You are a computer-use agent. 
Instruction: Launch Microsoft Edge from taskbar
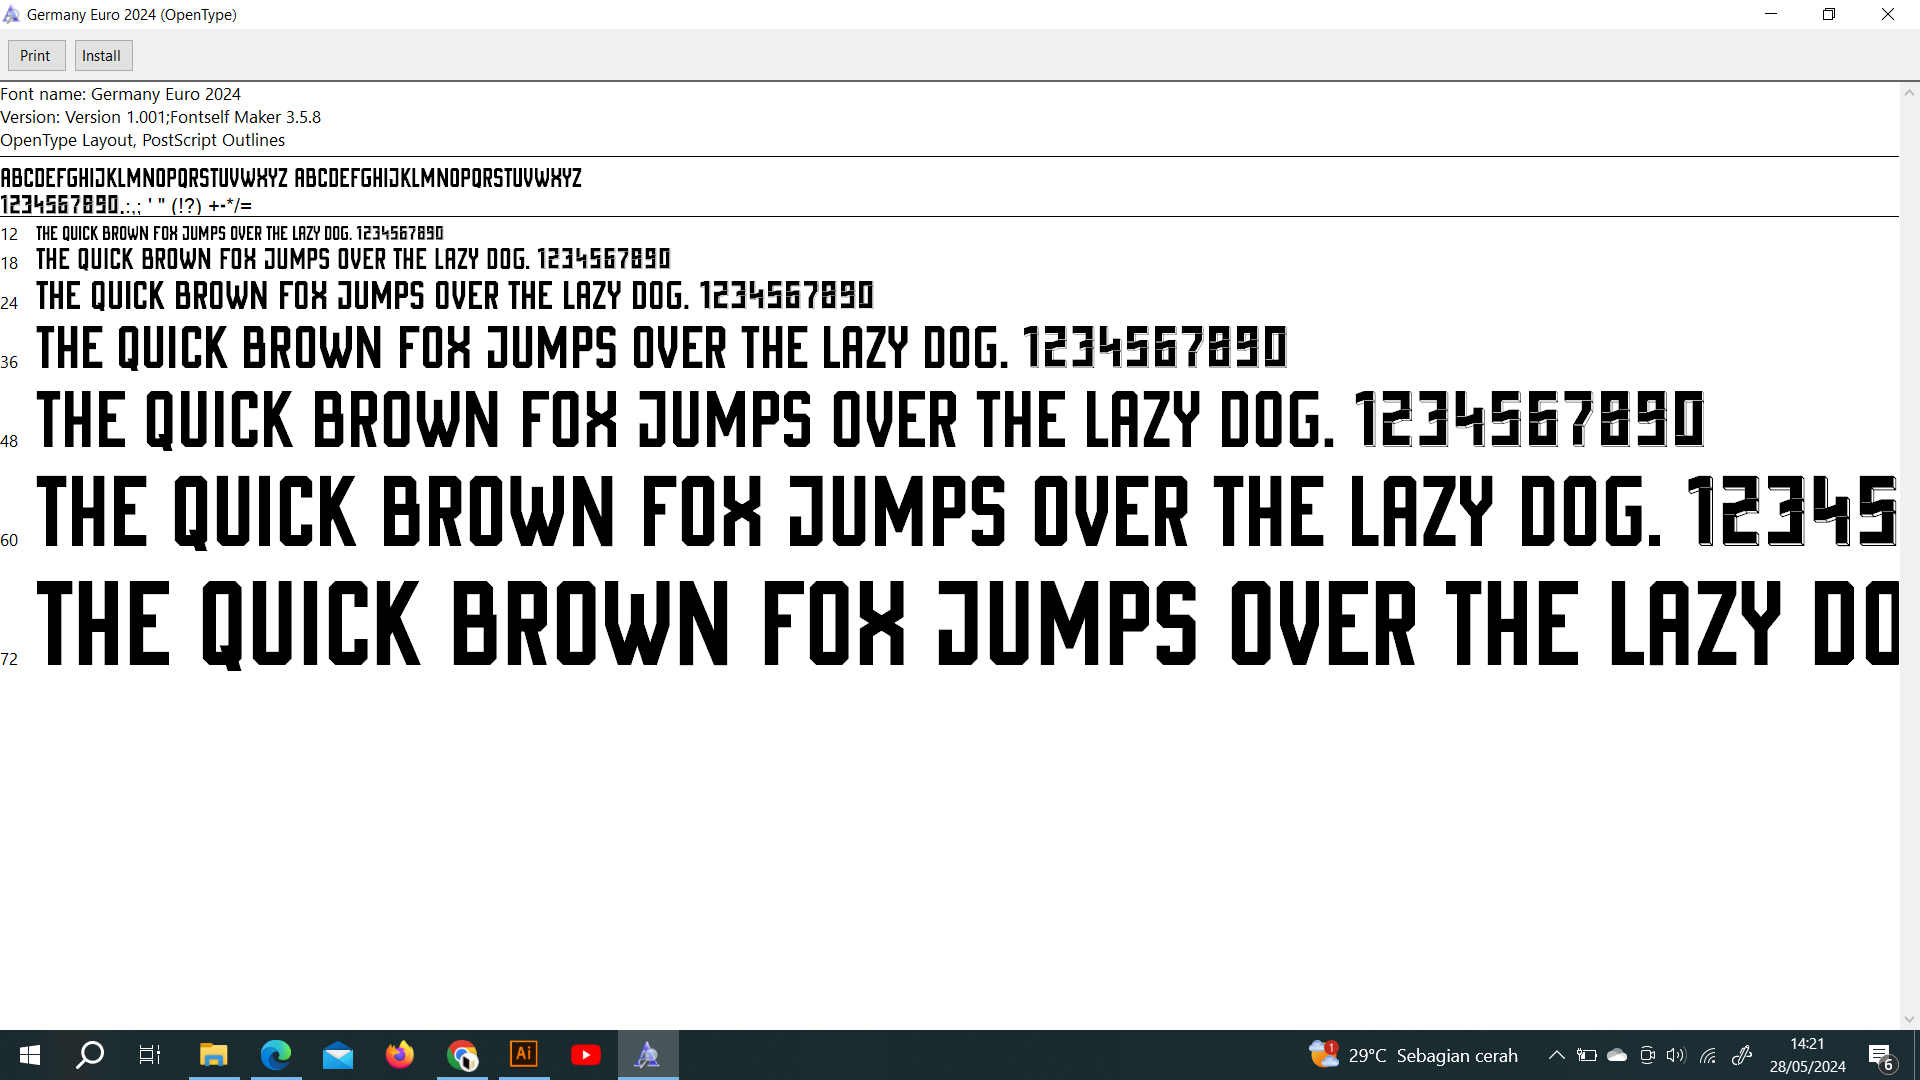(x=275, y=1055)
